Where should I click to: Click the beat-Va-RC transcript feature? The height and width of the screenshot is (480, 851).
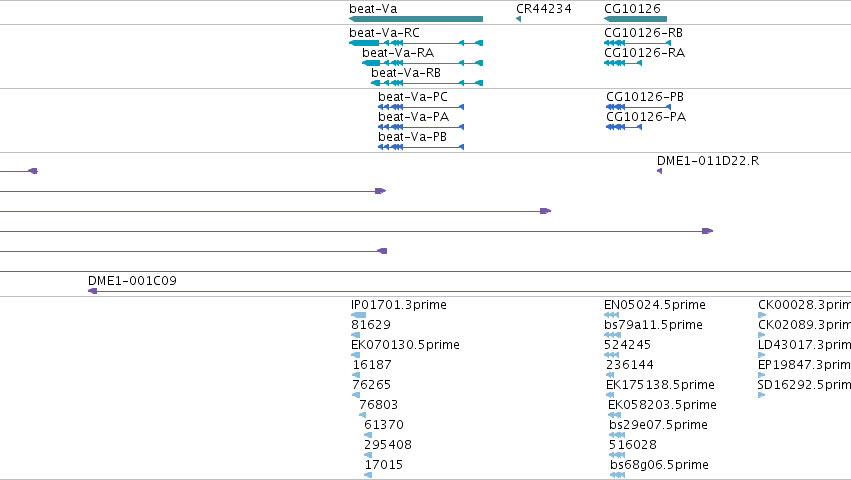point(416,43)
